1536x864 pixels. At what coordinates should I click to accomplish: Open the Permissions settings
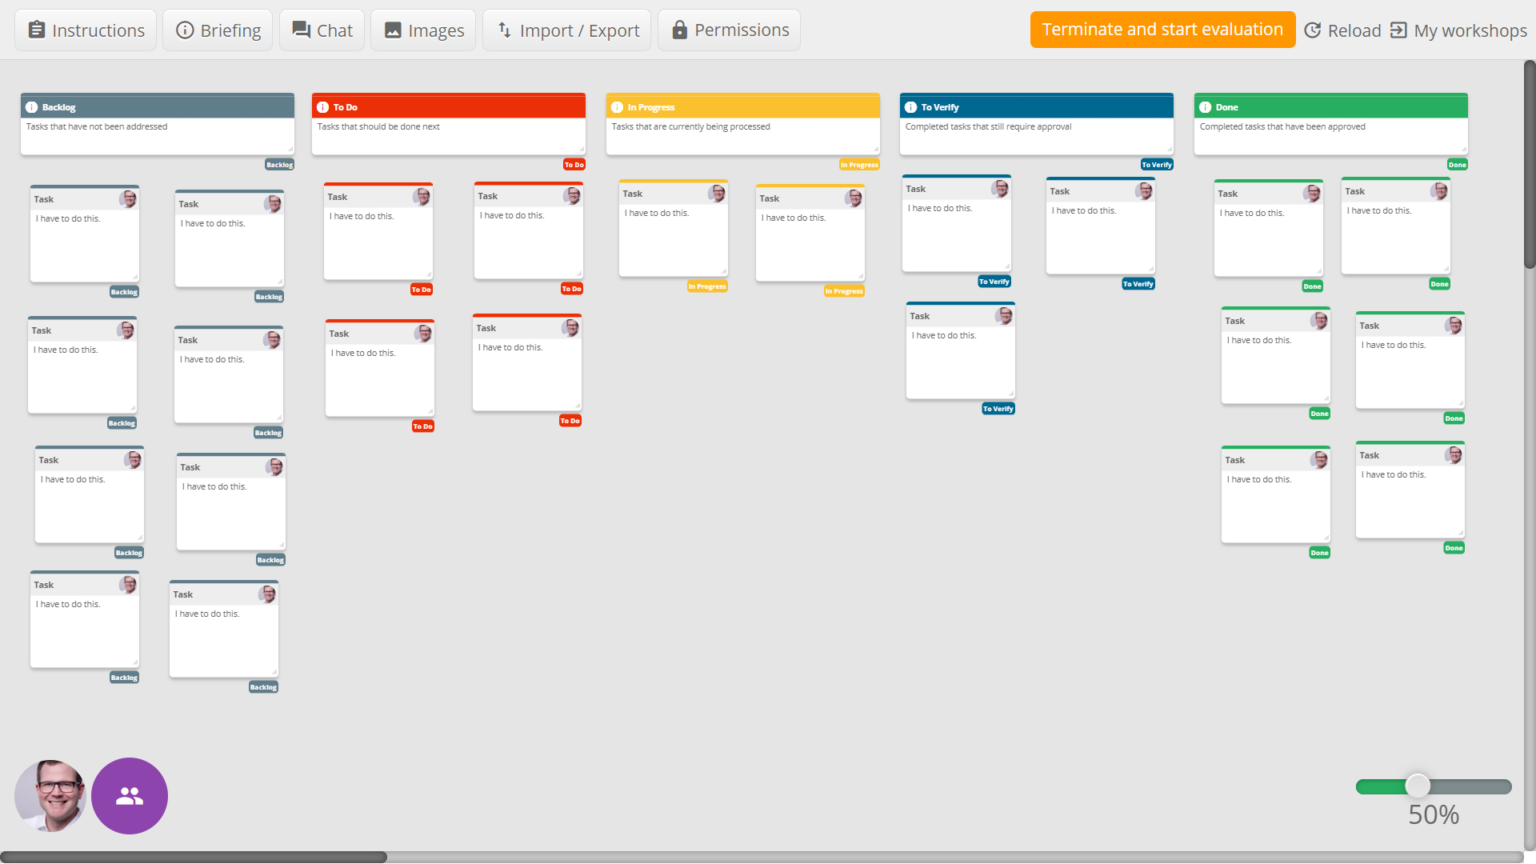[x=729, y=30]
